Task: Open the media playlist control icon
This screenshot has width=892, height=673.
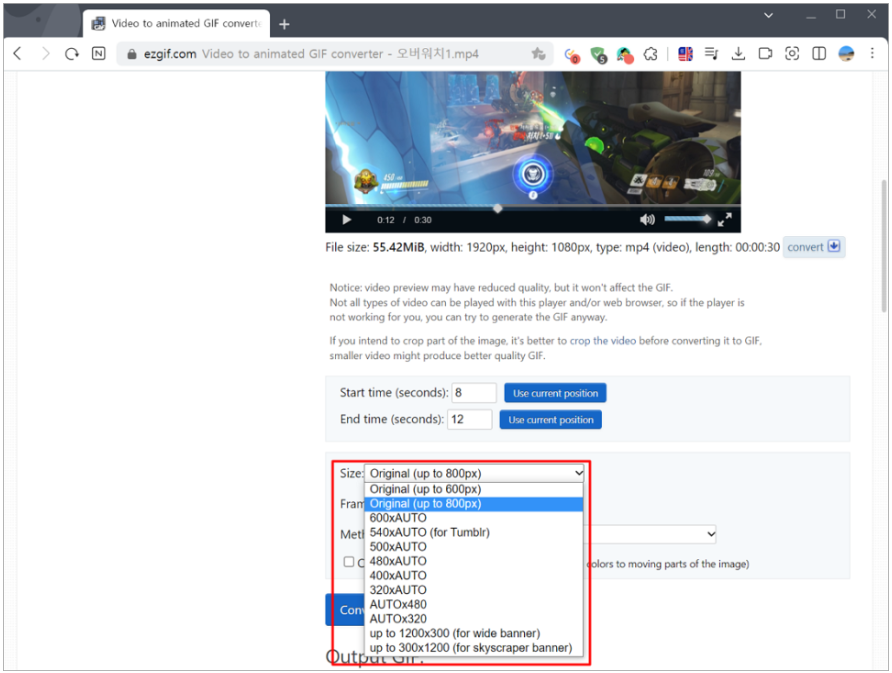Action: click(x=711, y=53)
